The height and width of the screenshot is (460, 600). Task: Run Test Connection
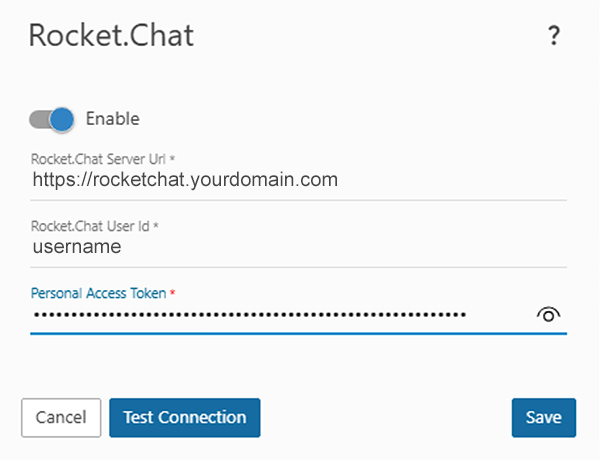click(185, 418)
